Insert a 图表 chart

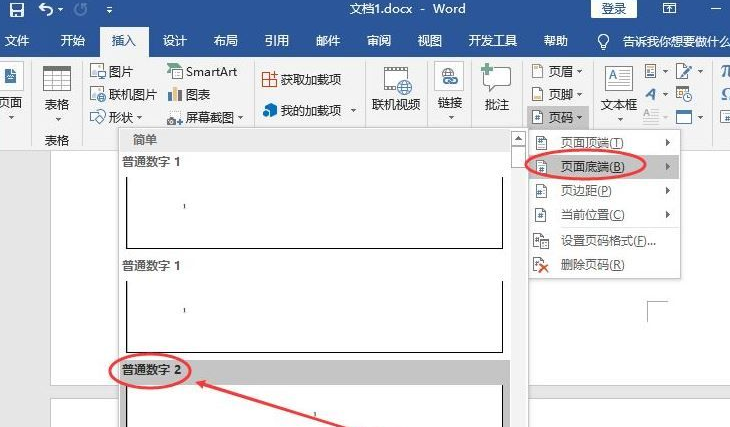(189, 95)
